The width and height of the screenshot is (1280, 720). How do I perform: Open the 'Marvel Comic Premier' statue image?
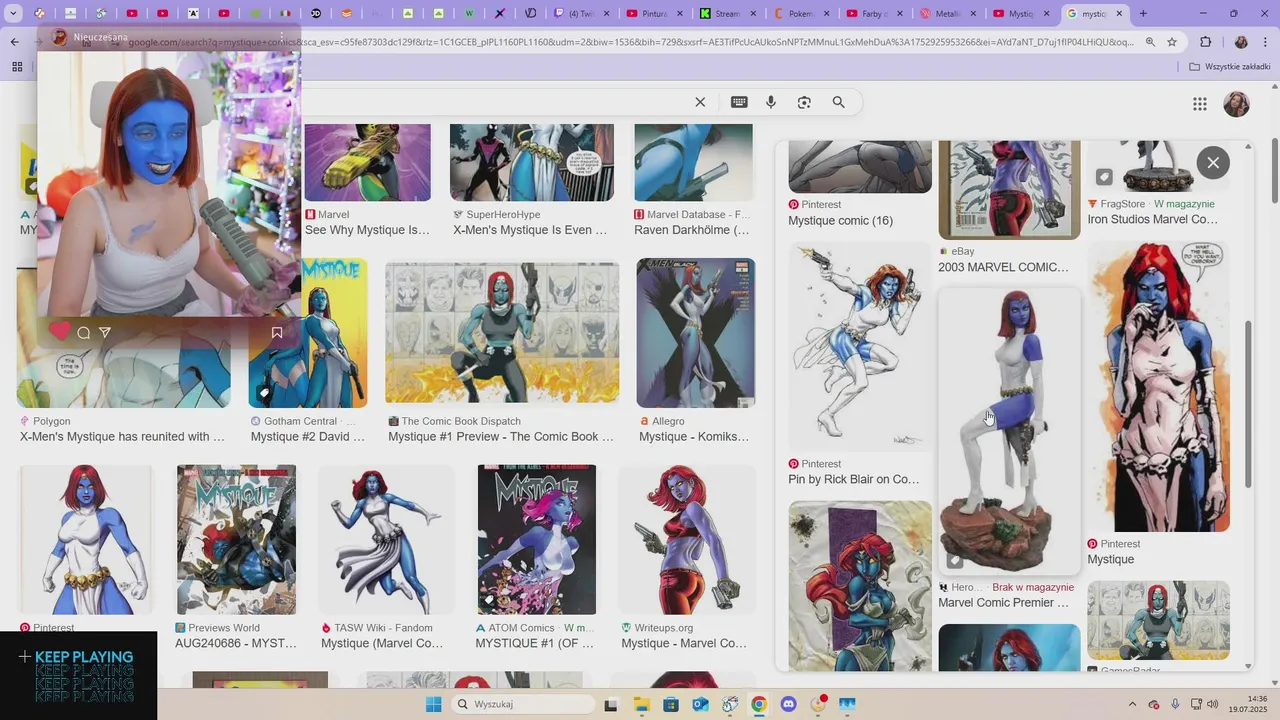pyautogui.click(x=1009, y=432)
